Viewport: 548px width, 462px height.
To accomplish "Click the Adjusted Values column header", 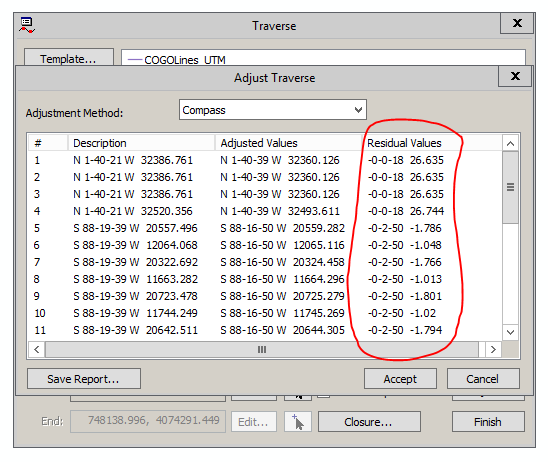I will (288, 143).
